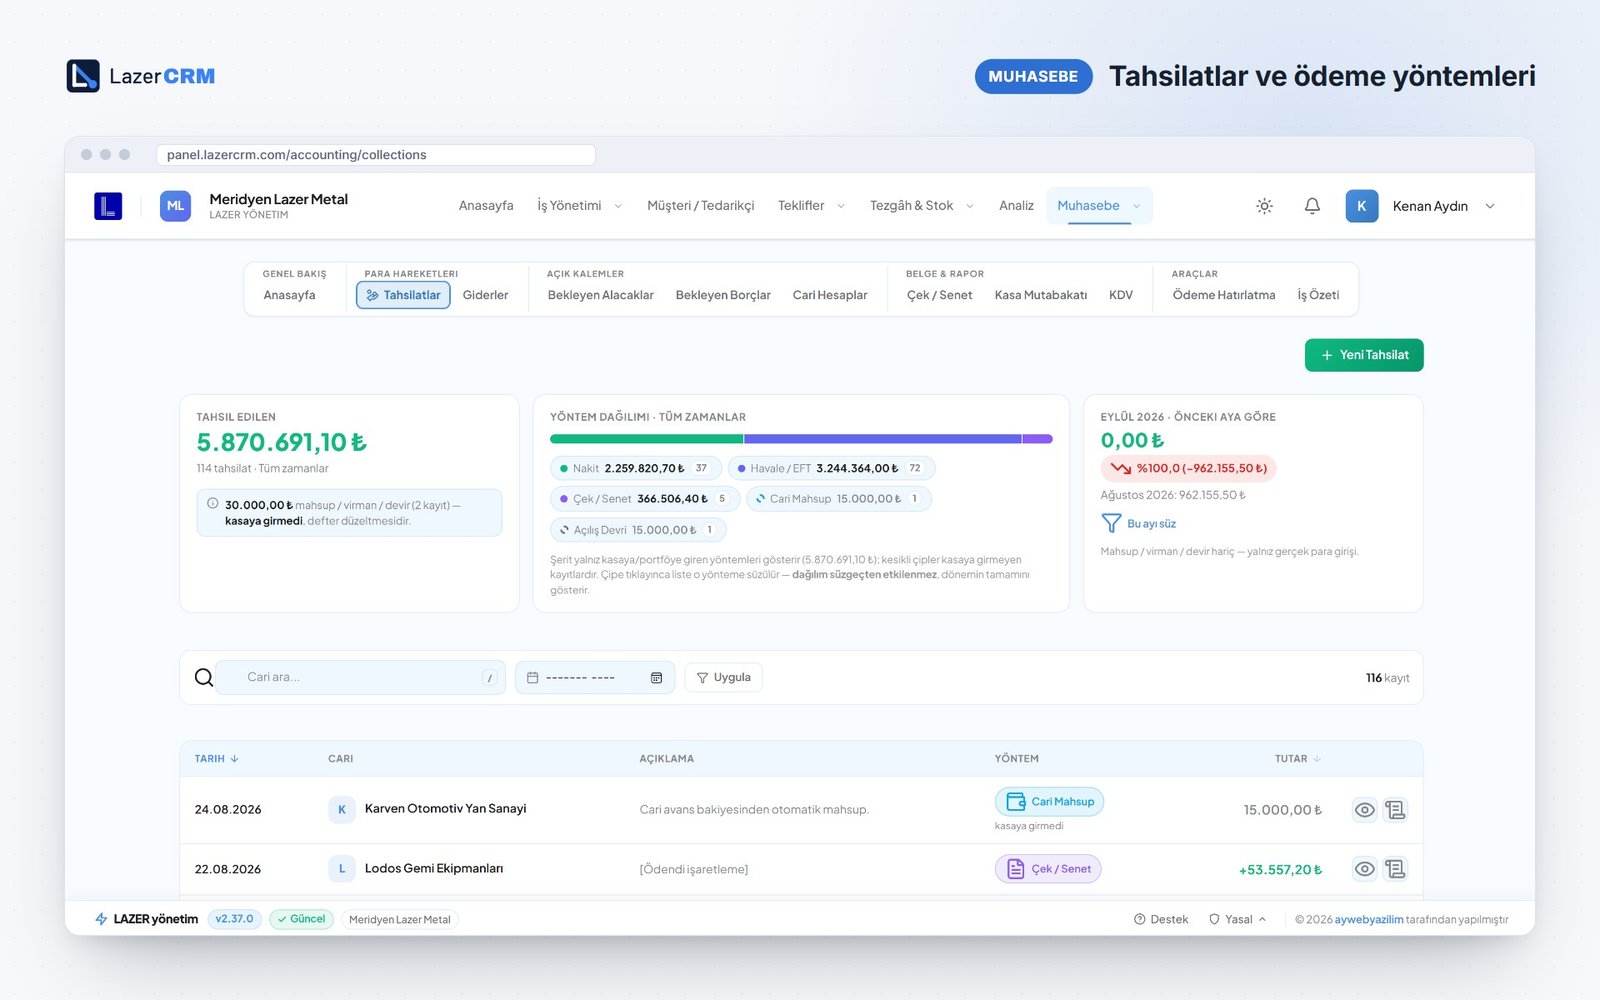Expand Tezgâh & Stok menu

[922, 206]
